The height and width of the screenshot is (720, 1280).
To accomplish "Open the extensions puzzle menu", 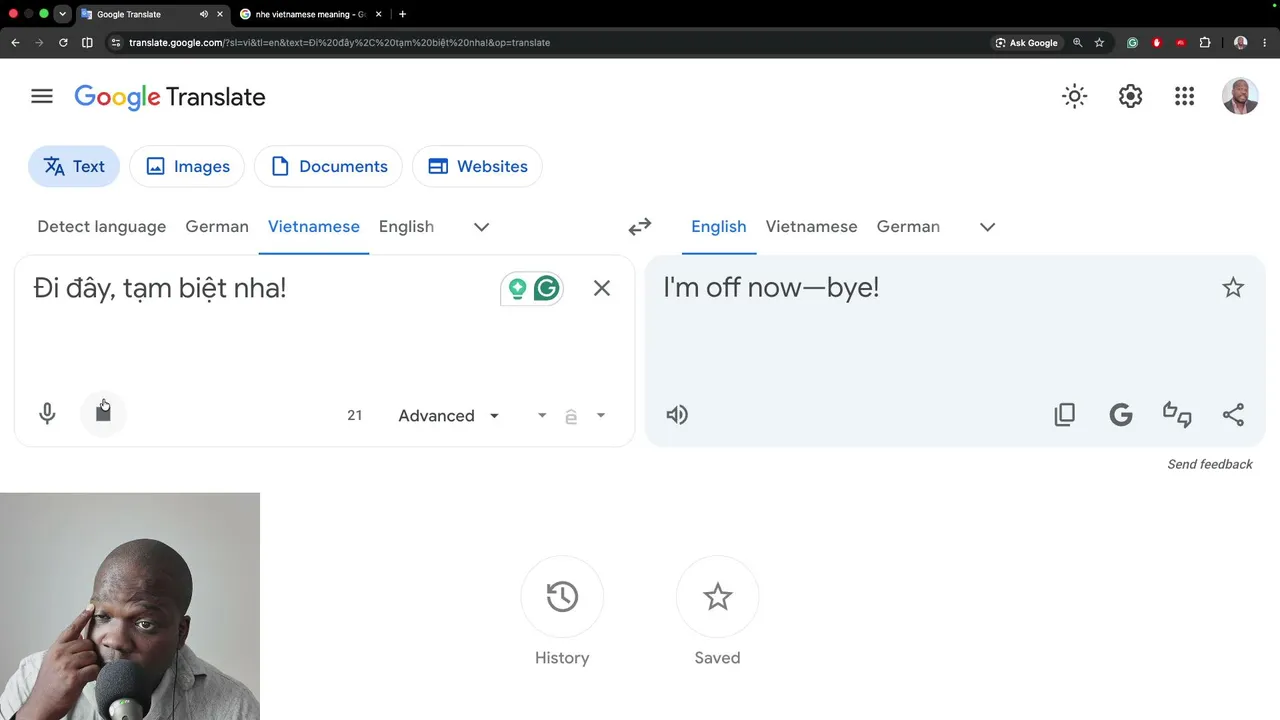I will (x=1205, y=43).
